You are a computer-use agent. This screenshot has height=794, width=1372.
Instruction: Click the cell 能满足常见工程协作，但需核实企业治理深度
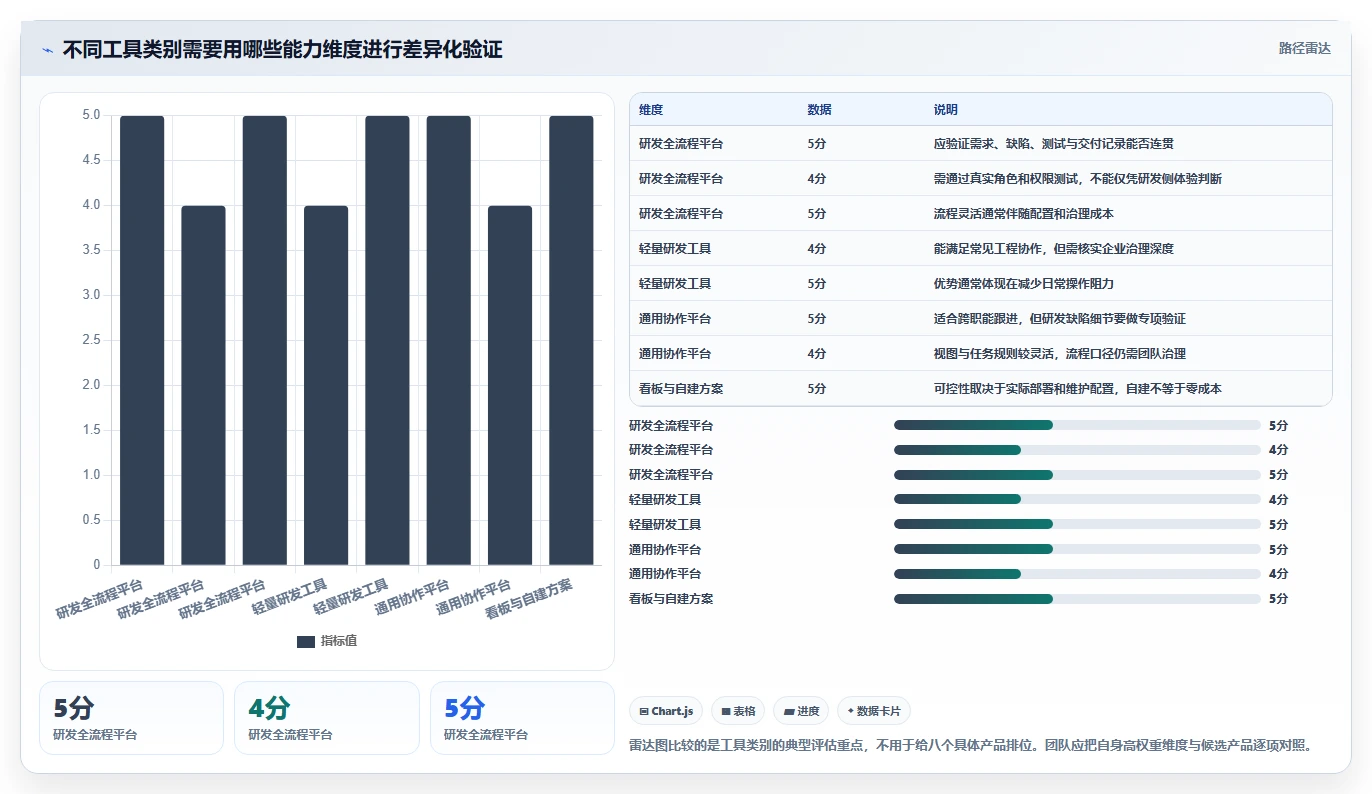coord(1054,249)
